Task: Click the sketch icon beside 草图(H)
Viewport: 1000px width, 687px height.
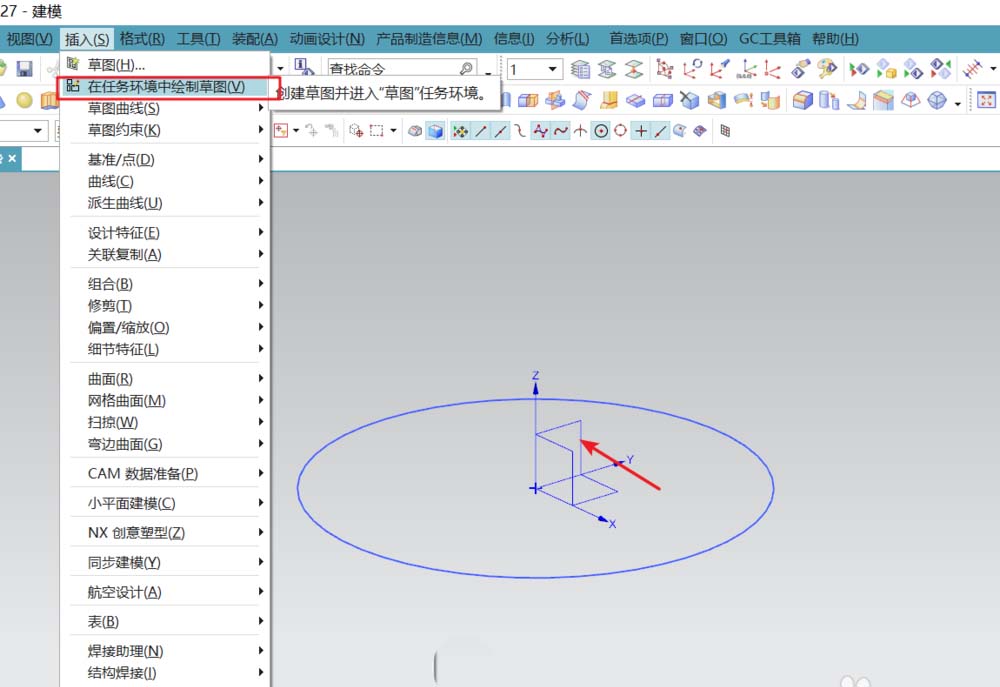Action: (x=73, y=64)
